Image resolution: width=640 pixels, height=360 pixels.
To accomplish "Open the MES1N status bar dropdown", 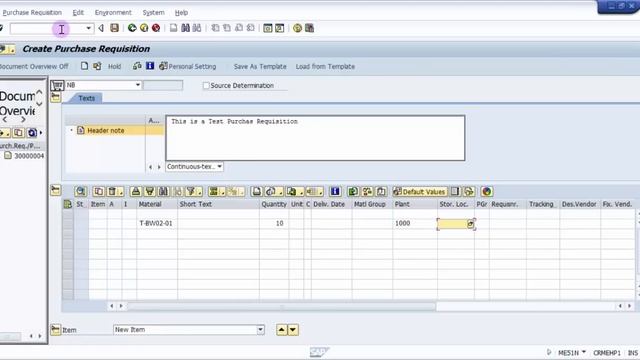I will (584, 352).
